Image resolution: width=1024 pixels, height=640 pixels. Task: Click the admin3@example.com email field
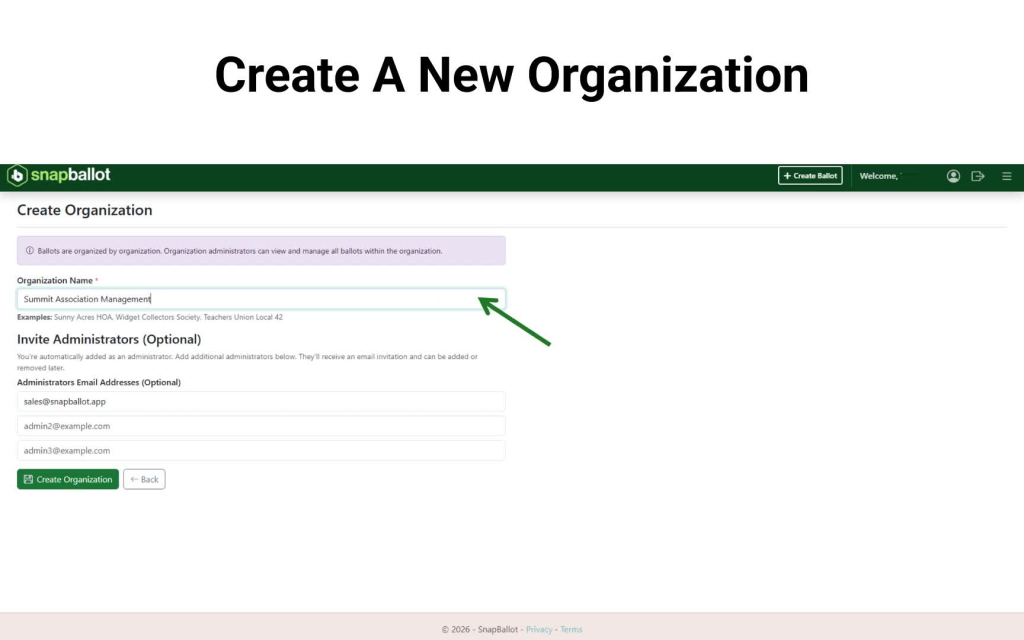(261, 451)
